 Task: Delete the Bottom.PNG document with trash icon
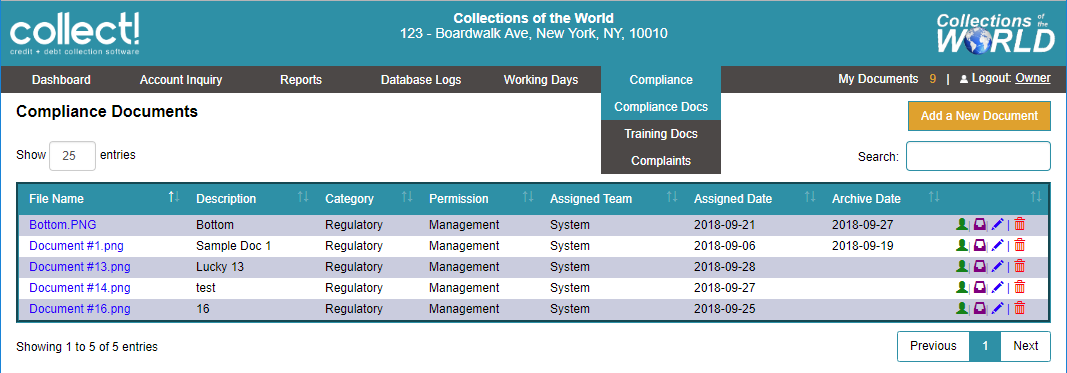(x=1019, y=224)
